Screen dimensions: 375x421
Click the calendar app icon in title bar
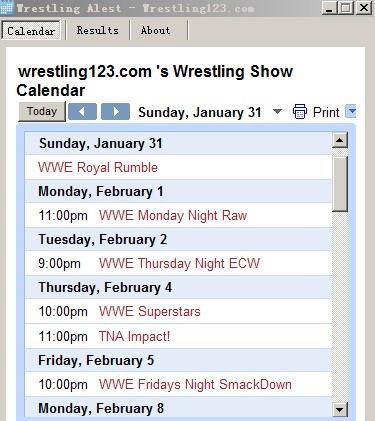pos(7,7)
